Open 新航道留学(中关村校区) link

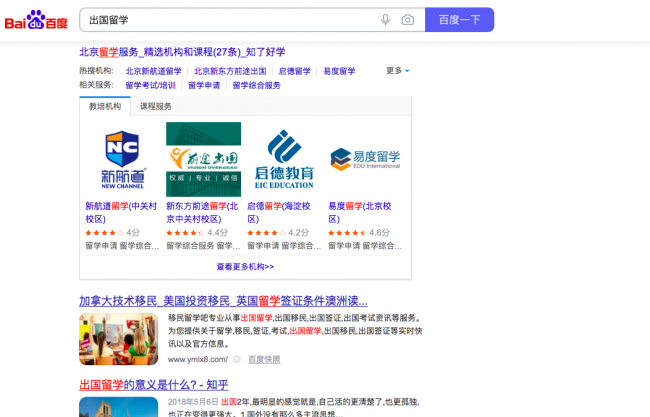point(121,212)
